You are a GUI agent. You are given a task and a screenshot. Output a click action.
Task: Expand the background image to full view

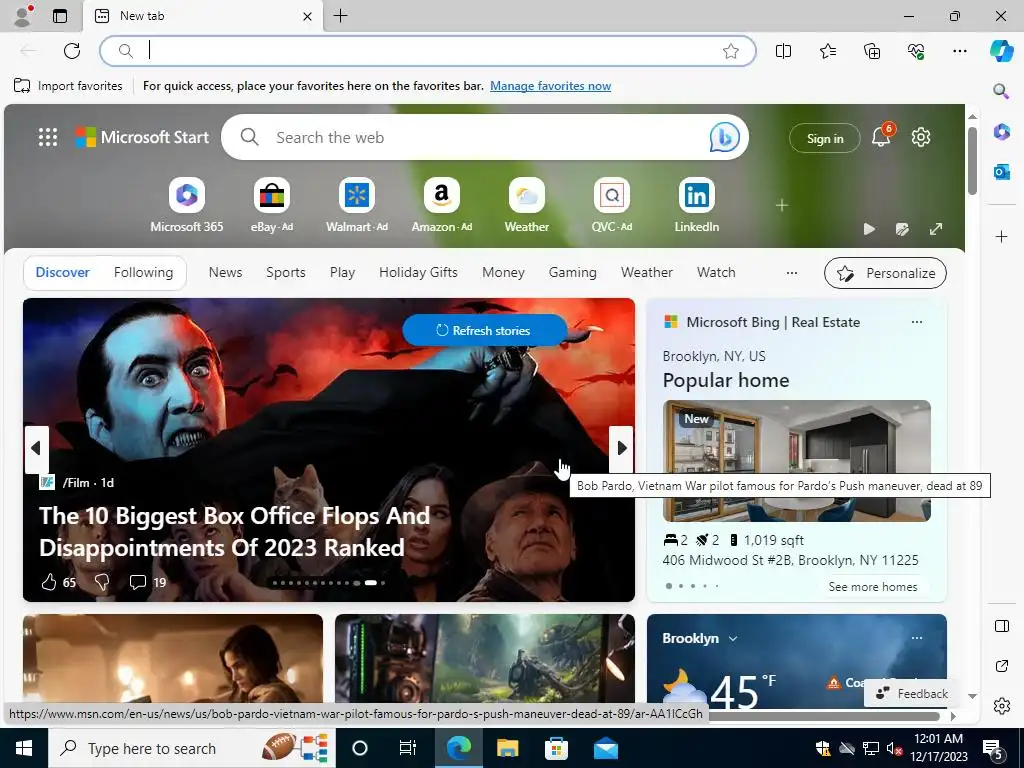coord(936,229)
